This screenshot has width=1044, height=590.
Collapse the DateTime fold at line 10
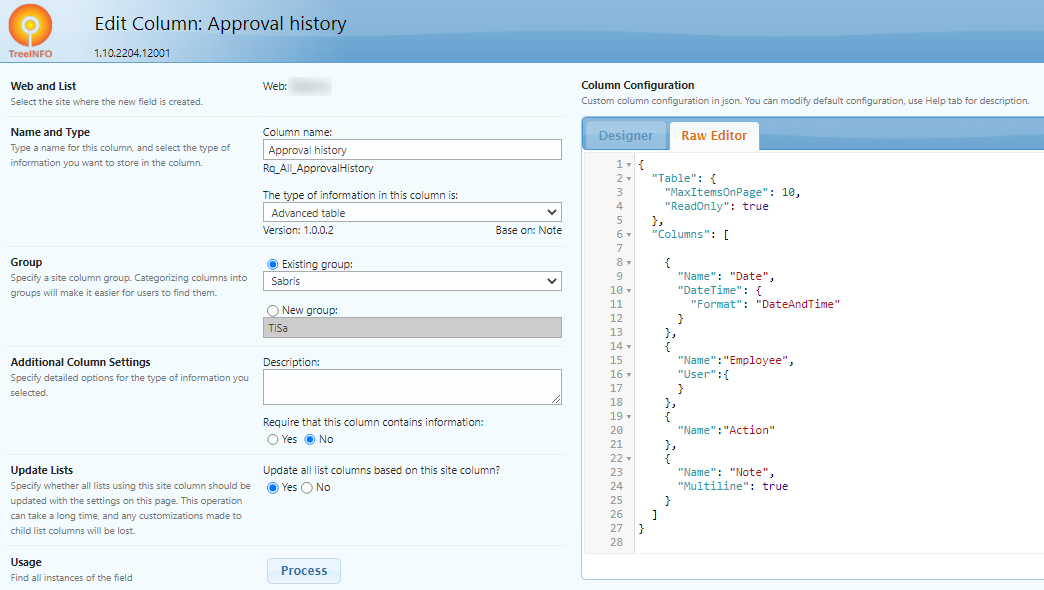click(x=629, y=290)
